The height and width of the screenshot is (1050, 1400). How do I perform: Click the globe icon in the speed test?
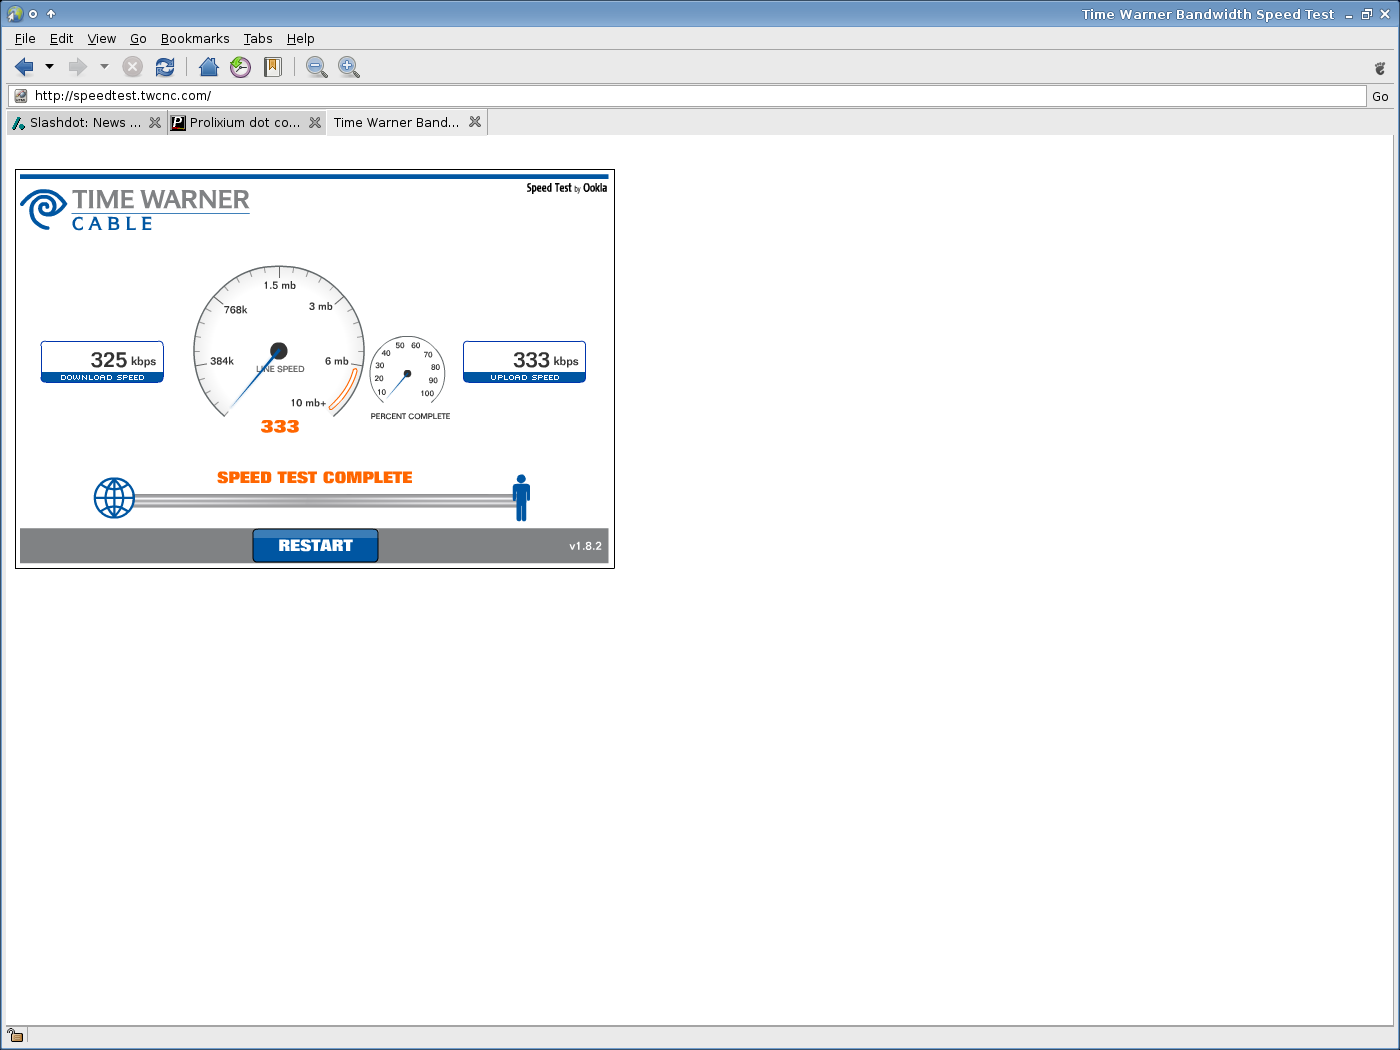tap(114, 498)
